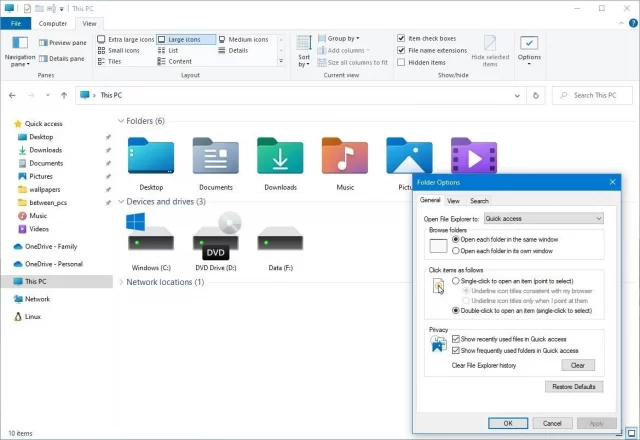
Task: Open the File menu
Action: (x=16, y=24)
